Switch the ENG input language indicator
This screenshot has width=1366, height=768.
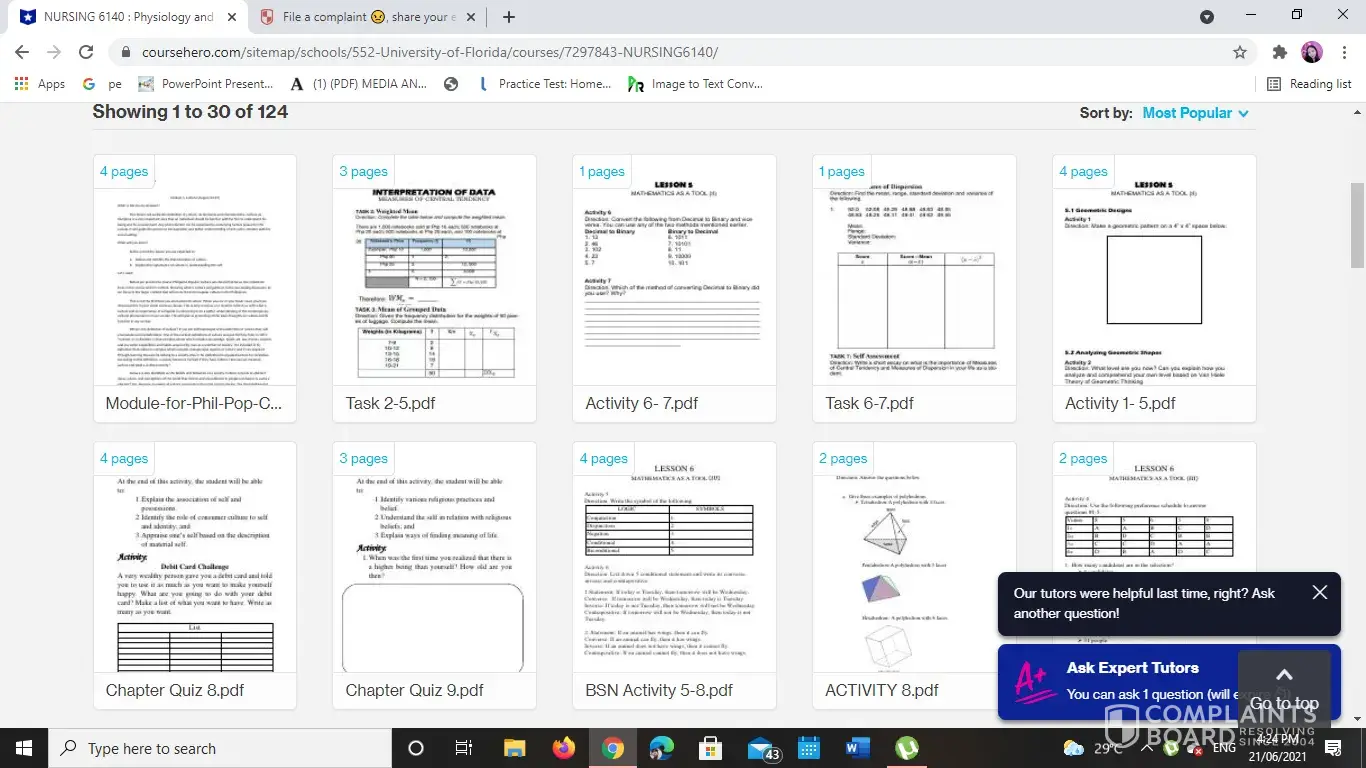(1224, 748)
